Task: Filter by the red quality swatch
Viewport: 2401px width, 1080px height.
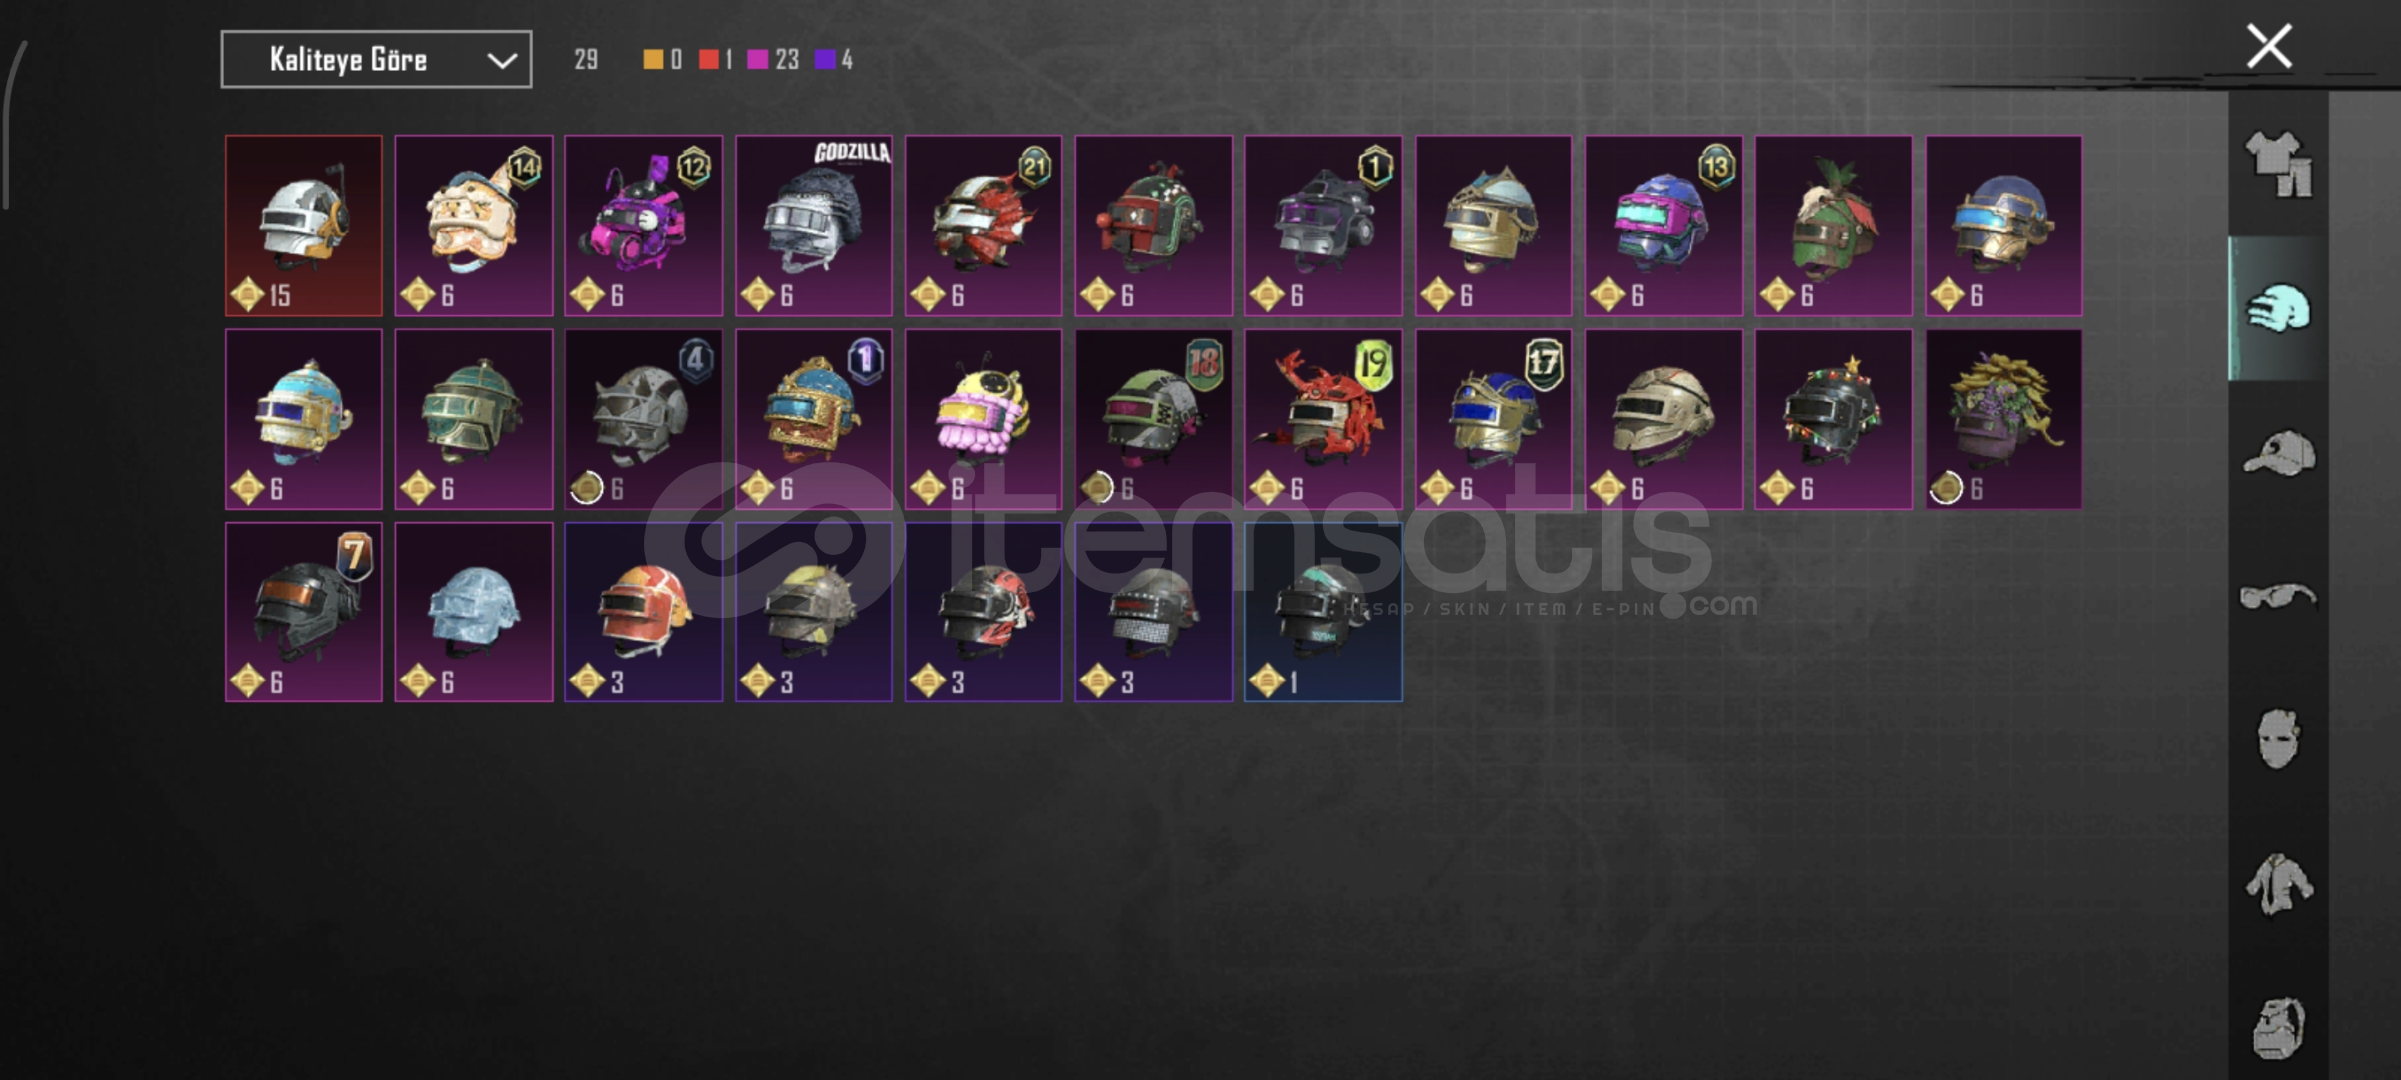Action: coord(709,60)
